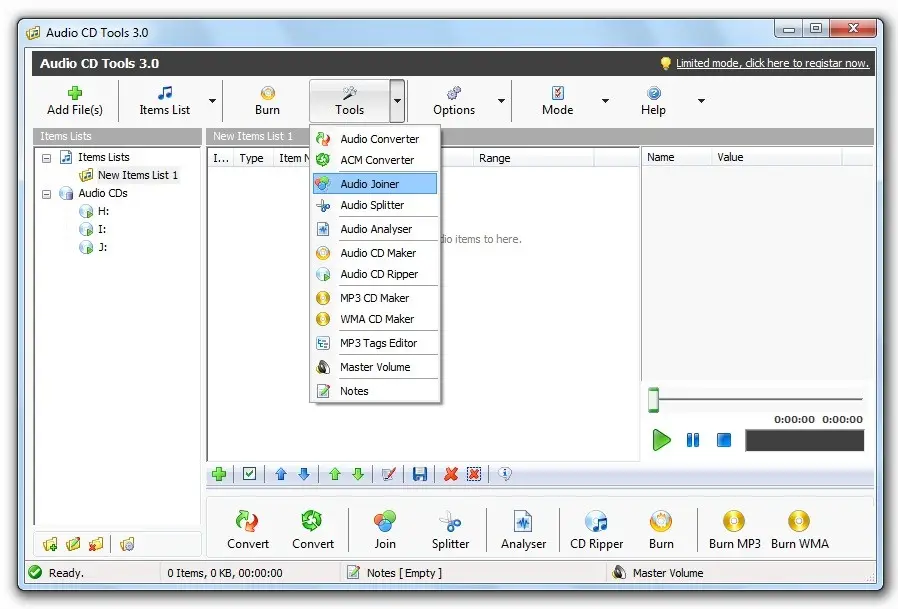
Task: Click the playback position slider thumb
Action: pyautogui.click(x=653, y=400)
